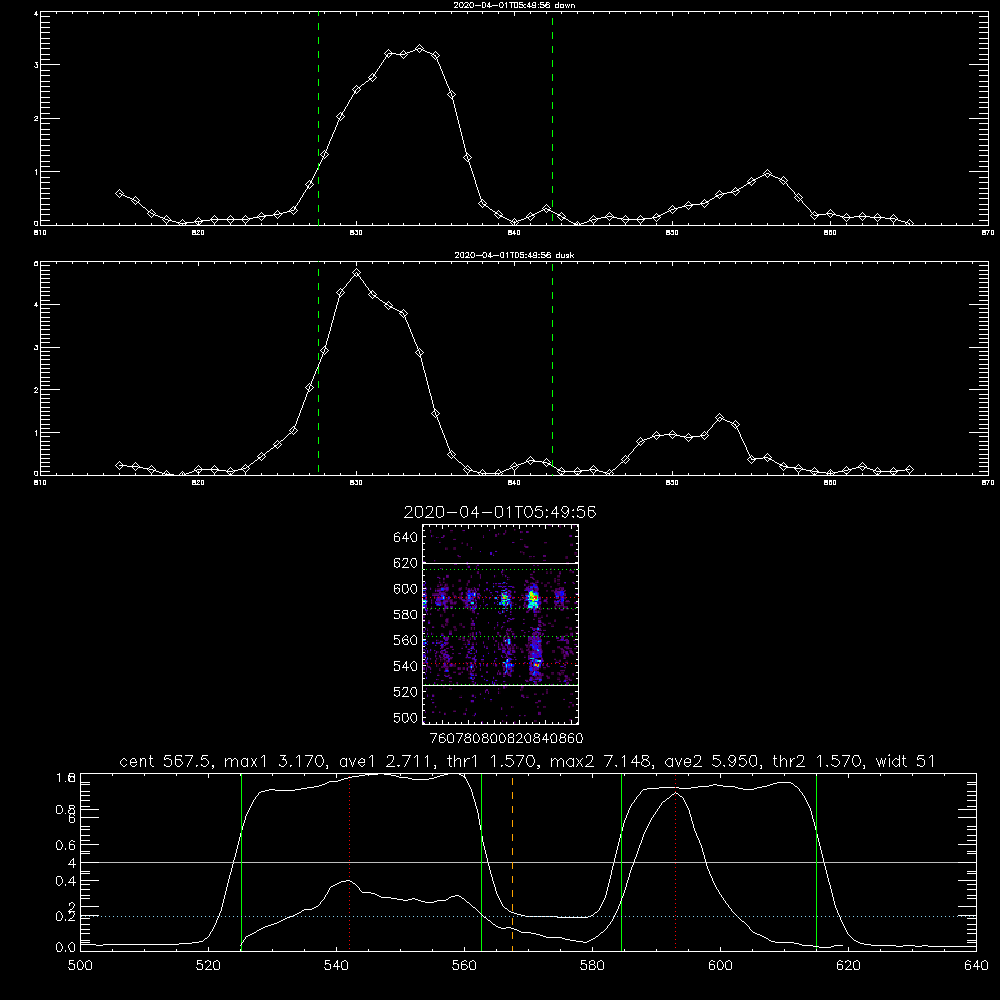Click the red dotted peak line near 542

point(349,861)
